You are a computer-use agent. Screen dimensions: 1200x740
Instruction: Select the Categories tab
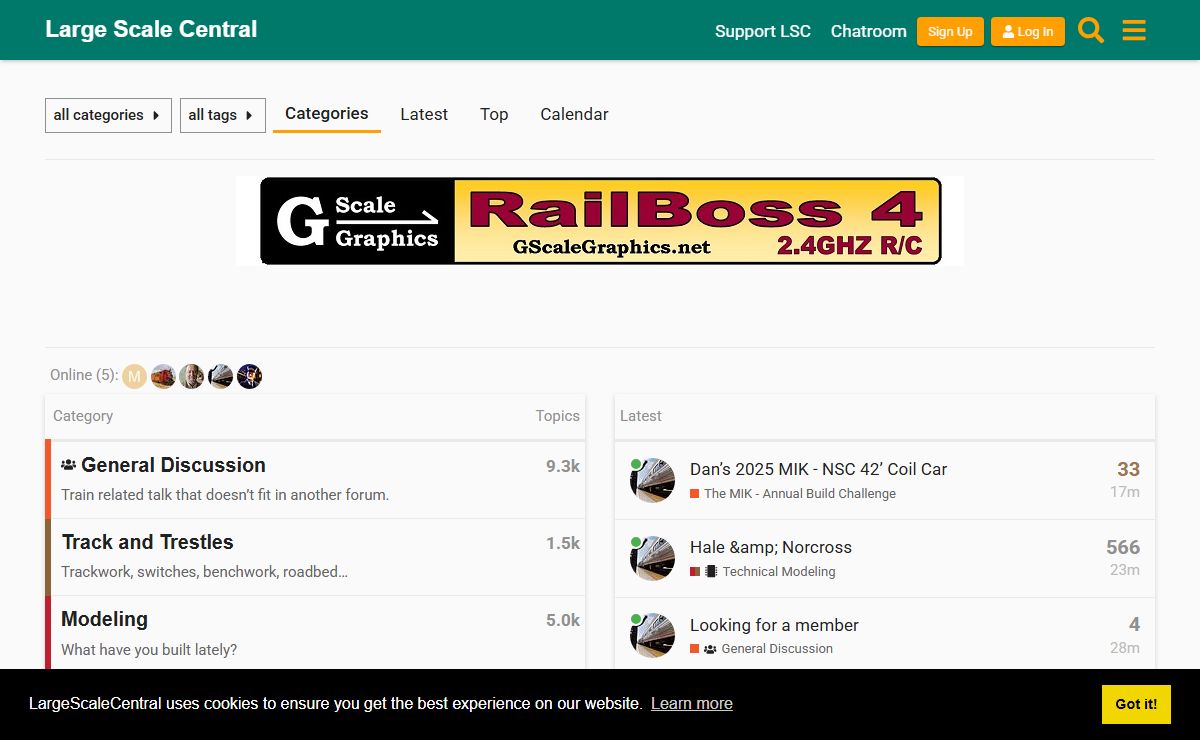click(327, 114)
